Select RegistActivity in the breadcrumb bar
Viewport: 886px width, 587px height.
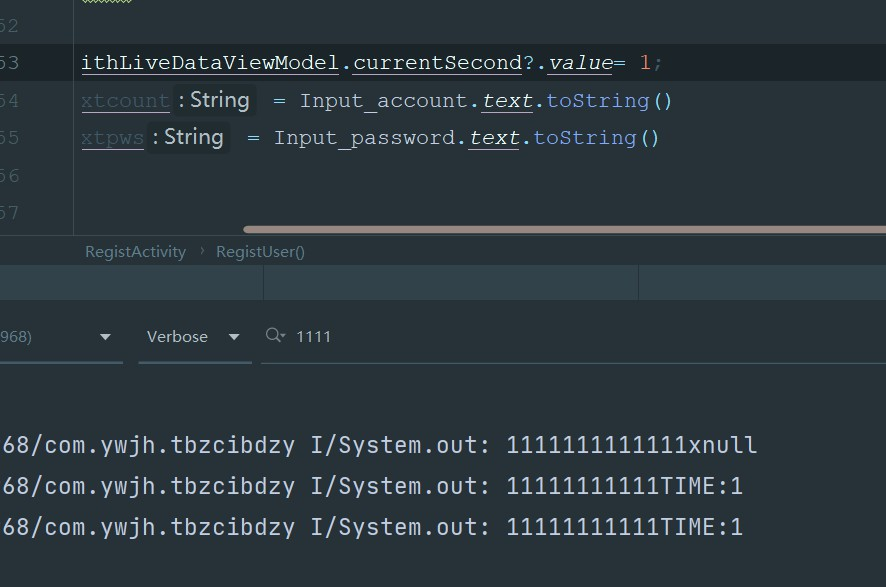tap(135, 252)
